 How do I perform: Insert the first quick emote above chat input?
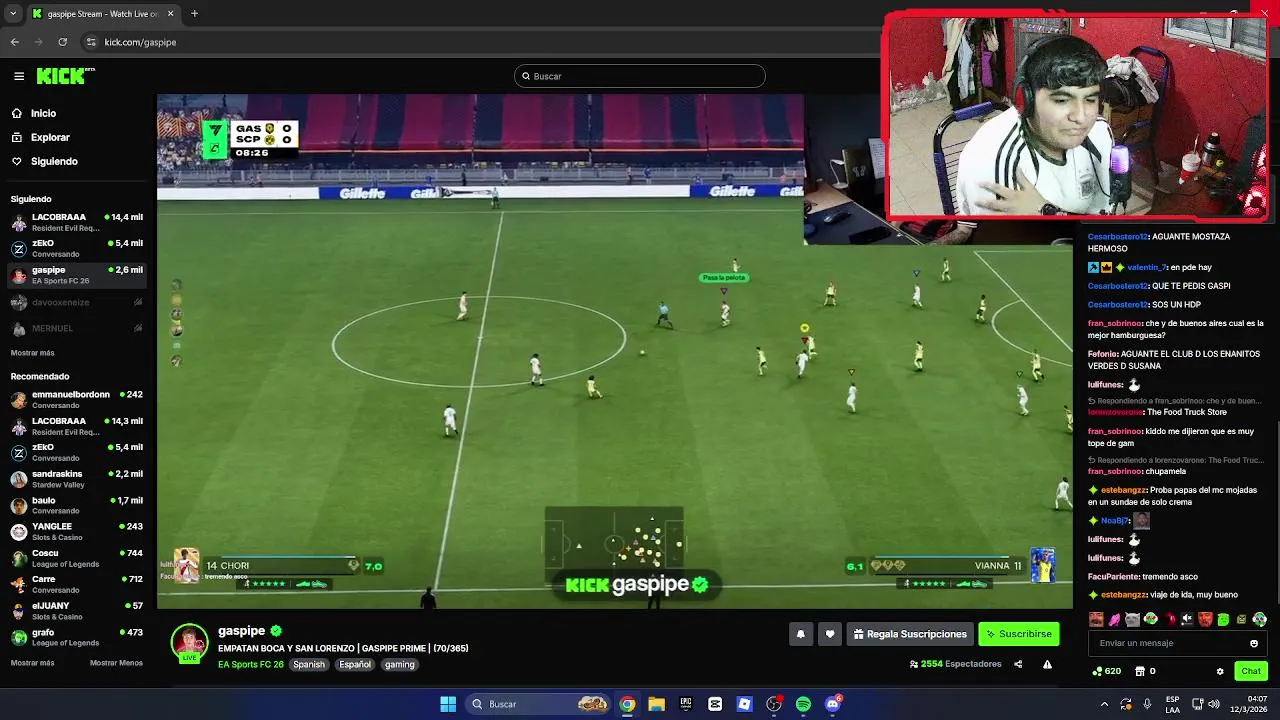(1097, 619)
